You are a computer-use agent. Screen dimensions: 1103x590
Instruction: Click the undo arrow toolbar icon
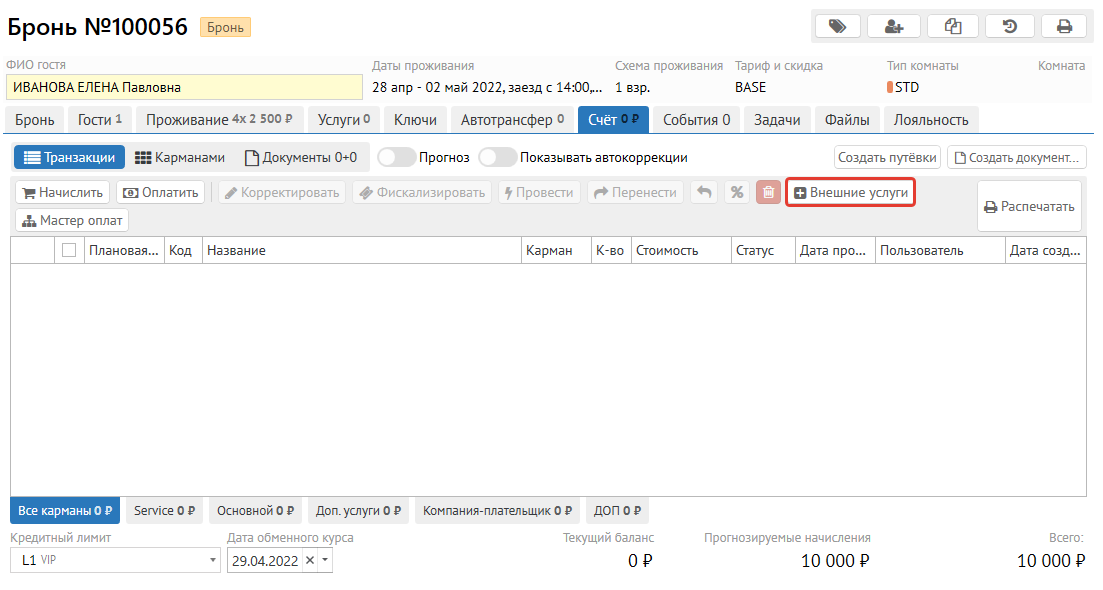click(x=704, y=192)
